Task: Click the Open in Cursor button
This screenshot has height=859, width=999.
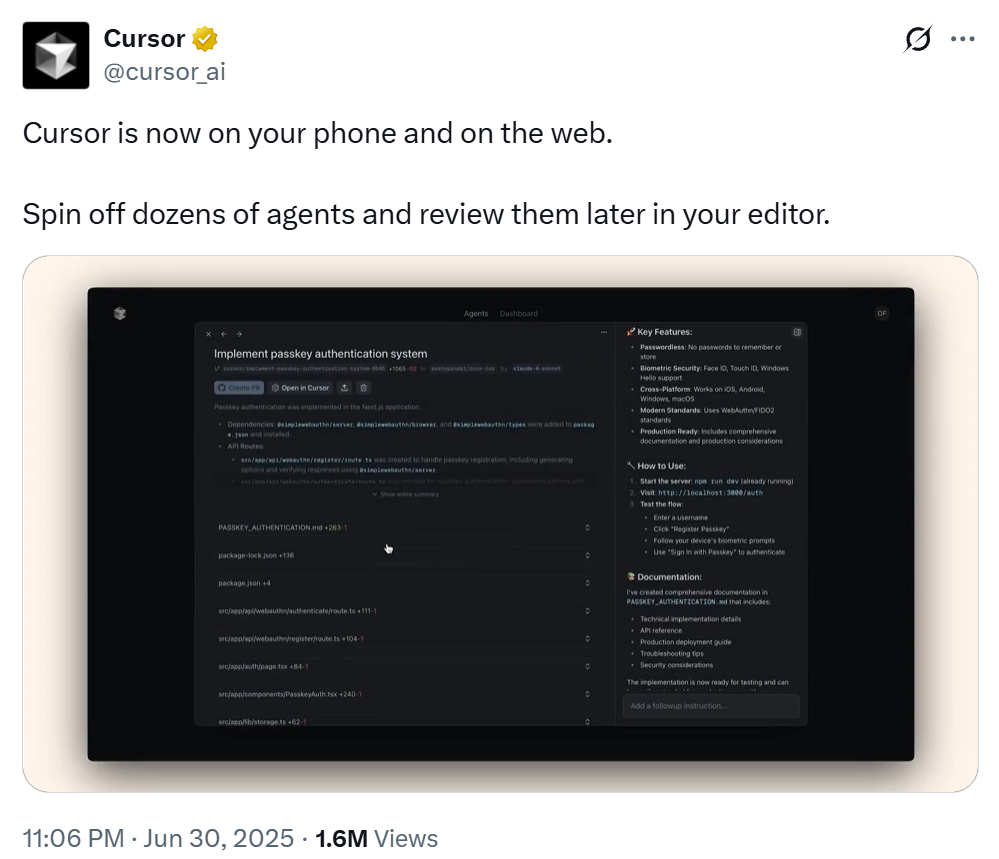Action: [x=300, y=387]
